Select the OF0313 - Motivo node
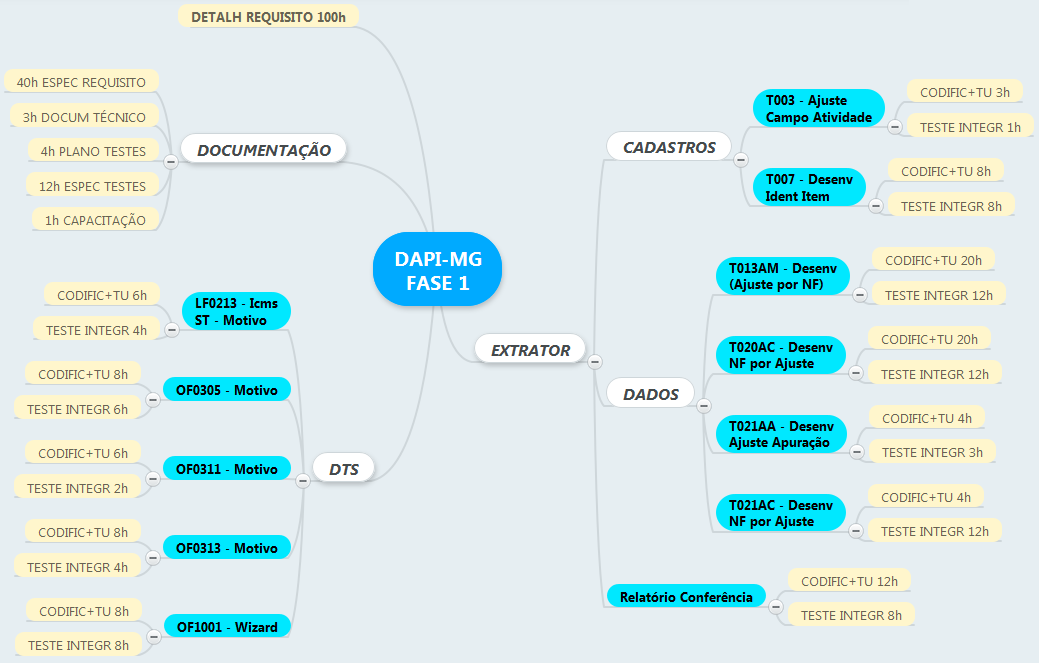This screenshot has height=663, width=1039. pyautogui.click(x=227, y=548)
